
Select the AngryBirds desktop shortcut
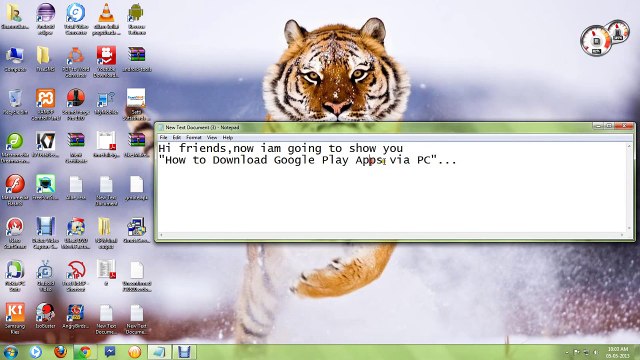[x=76, y=316]
